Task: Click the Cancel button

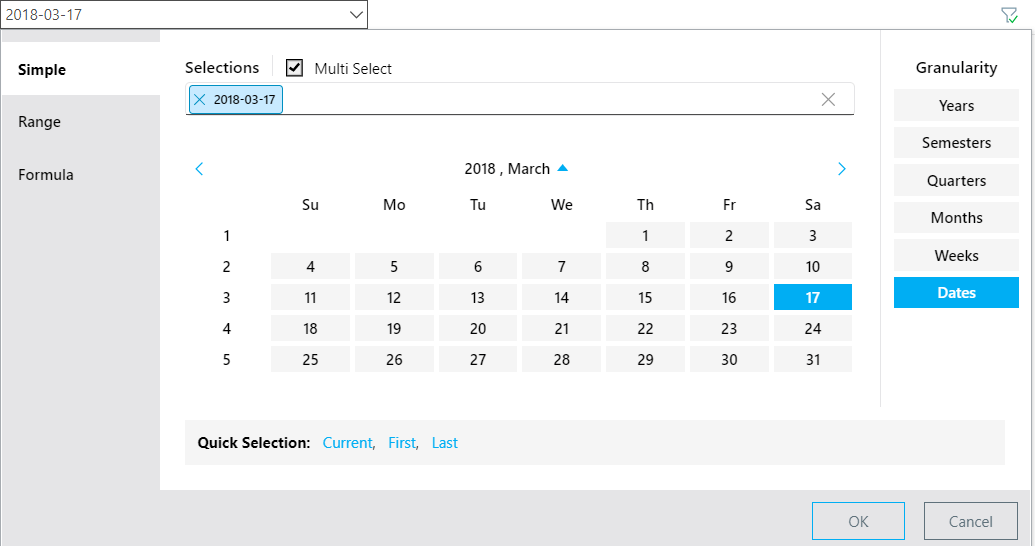Action: pyautogui.click(x=970, y=522)
